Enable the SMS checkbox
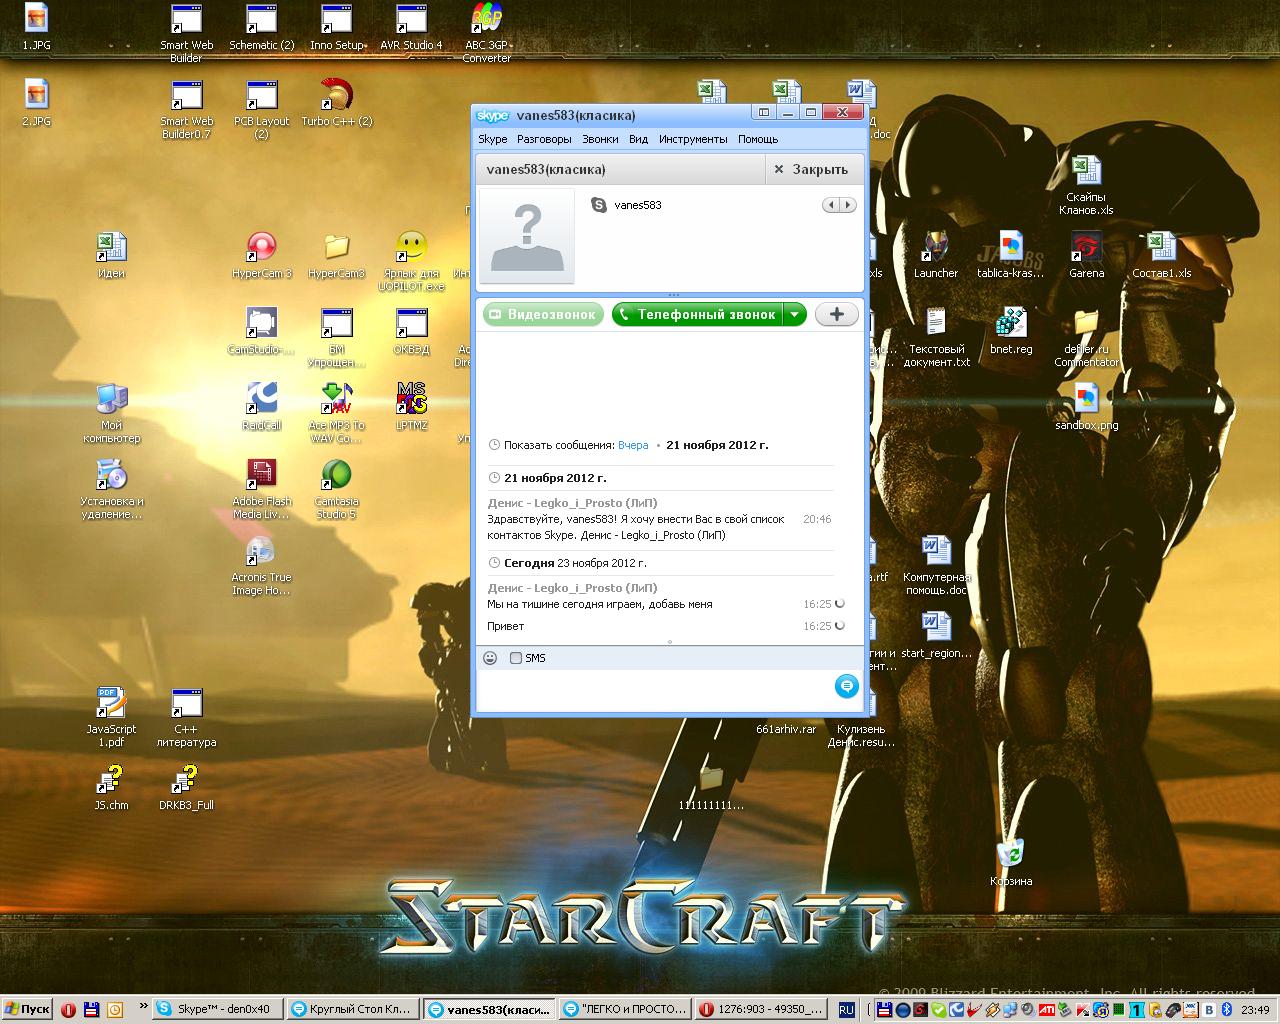Image resolution: width=1280 pixels, height=1024 pixels. (x=516, y=658)
